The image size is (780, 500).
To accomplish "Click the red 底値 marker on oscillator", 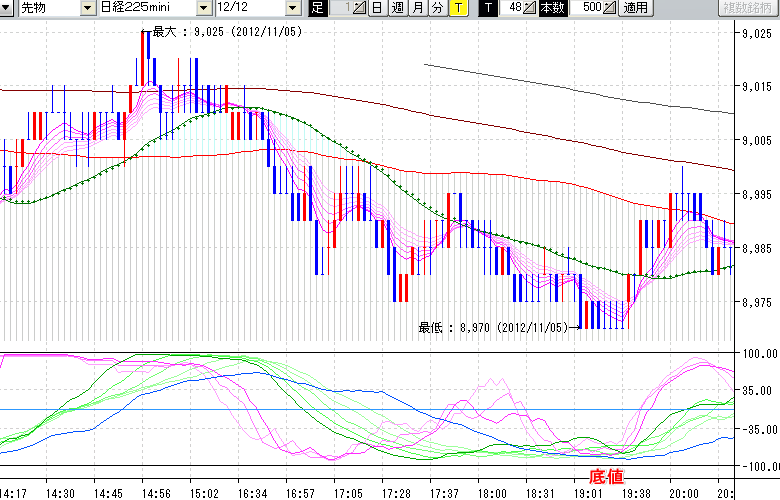I will click(x=607, y=475).
